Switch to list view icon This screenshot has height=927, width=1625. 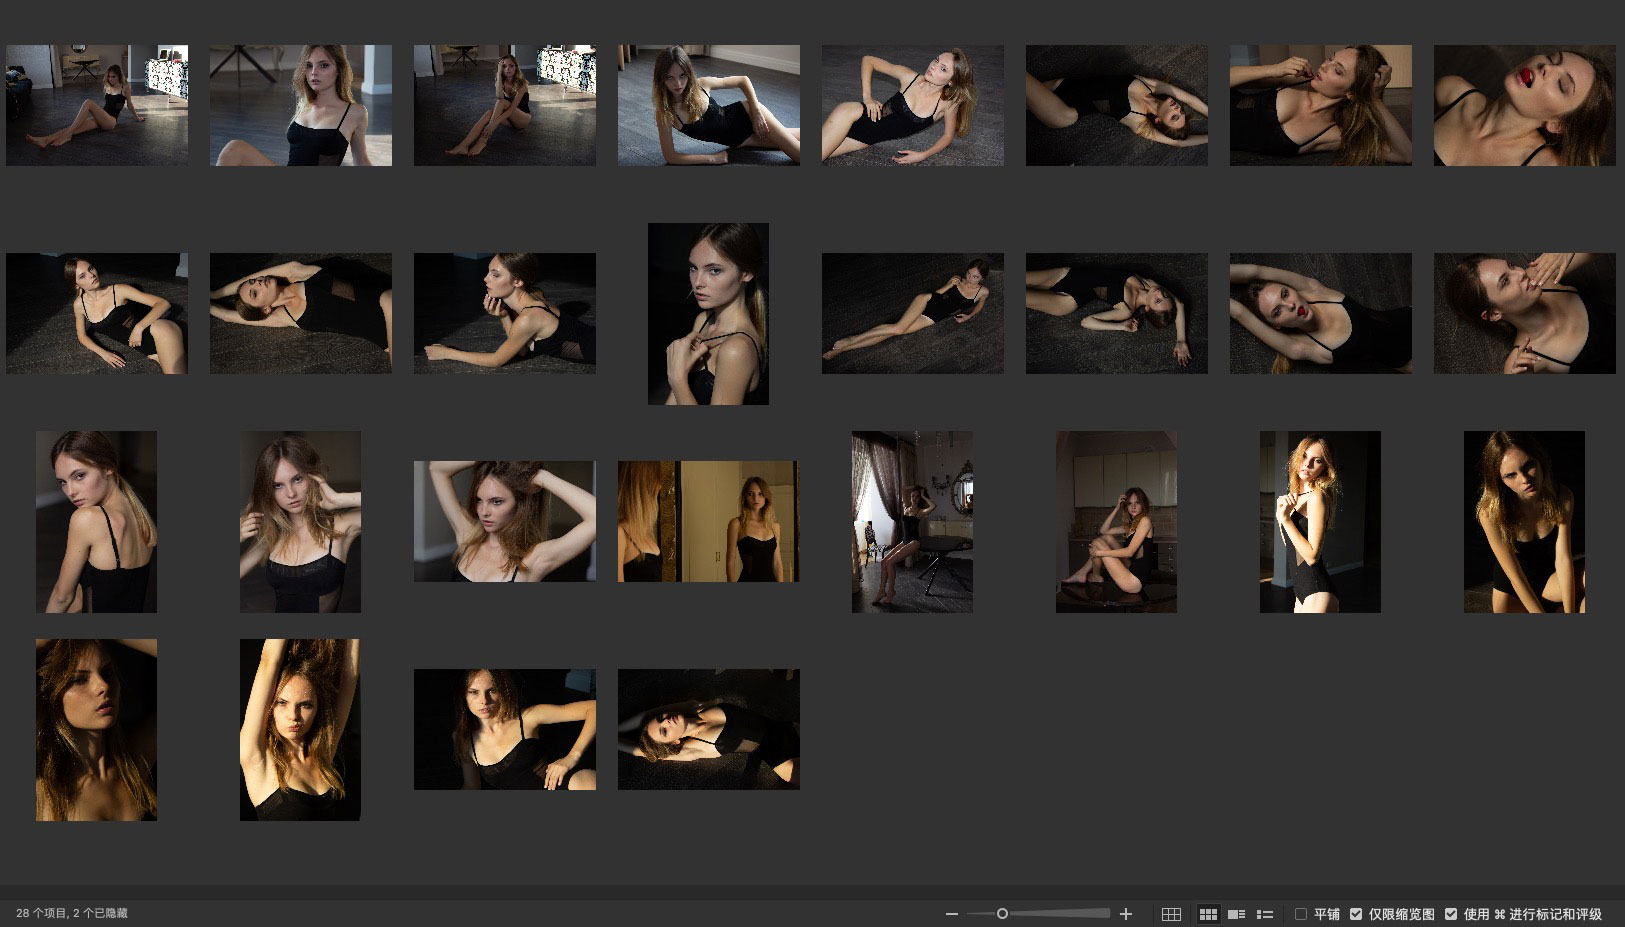pyautogui.click(x=1265, y=914)
